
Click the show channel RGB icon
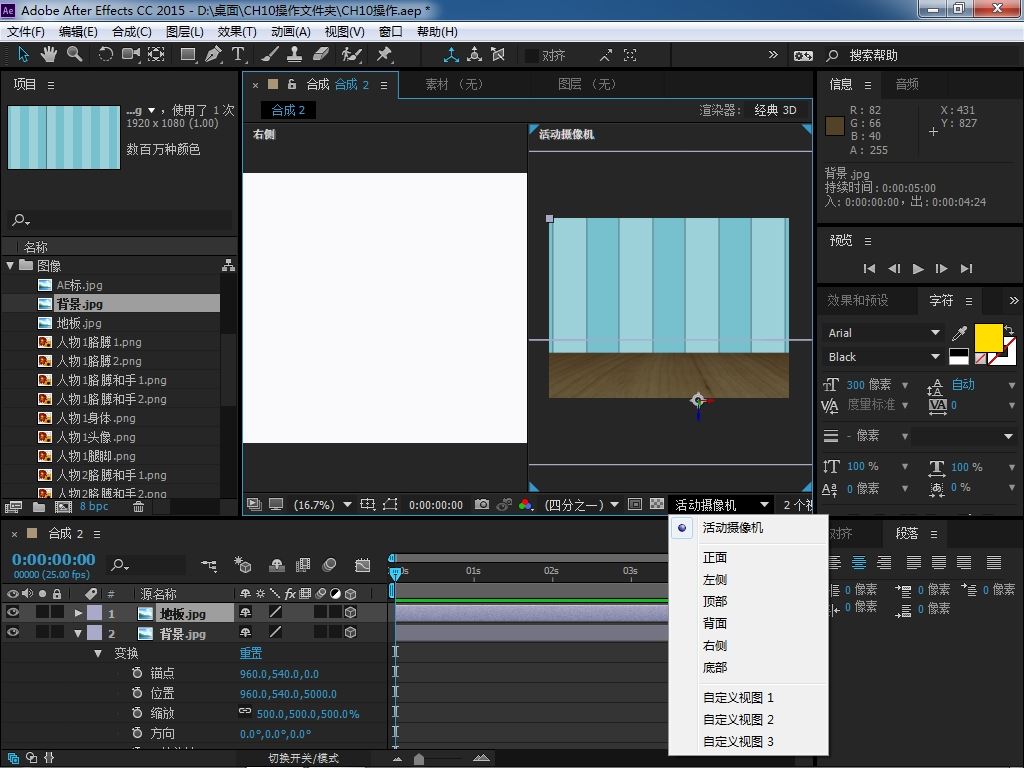click(525, 504)
